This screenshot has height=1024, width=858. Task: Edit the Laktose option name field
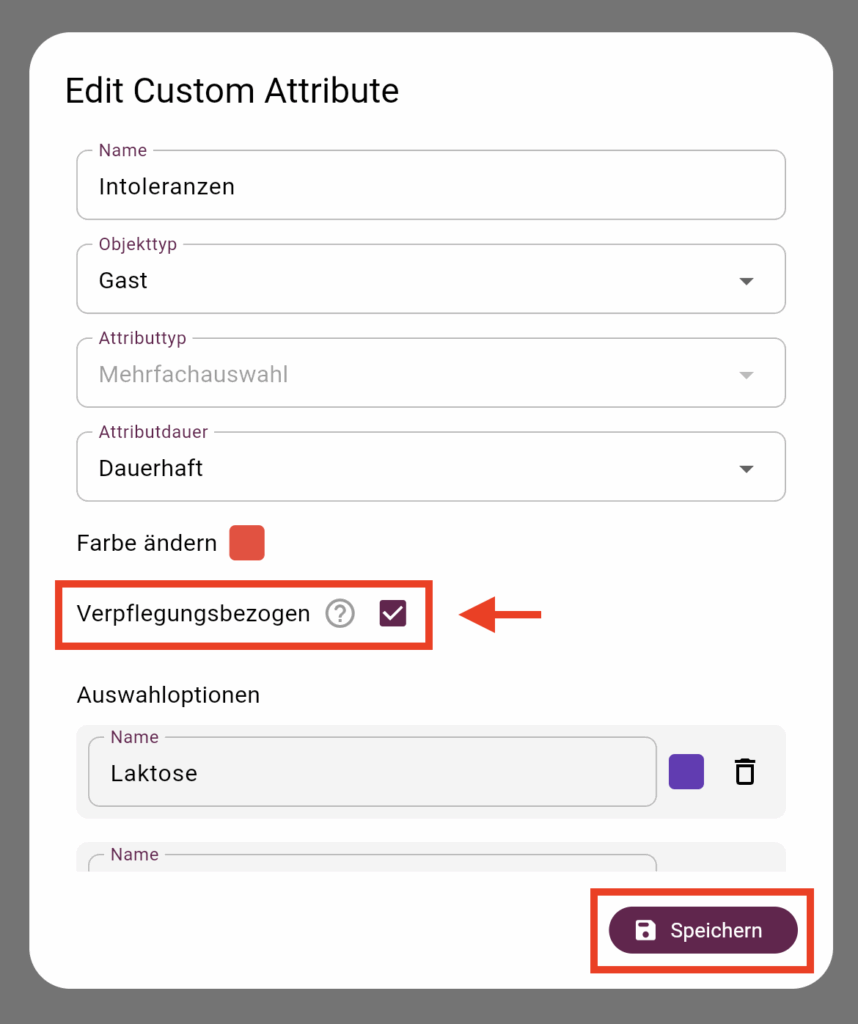pyautogui.click(x=372, y=772)
